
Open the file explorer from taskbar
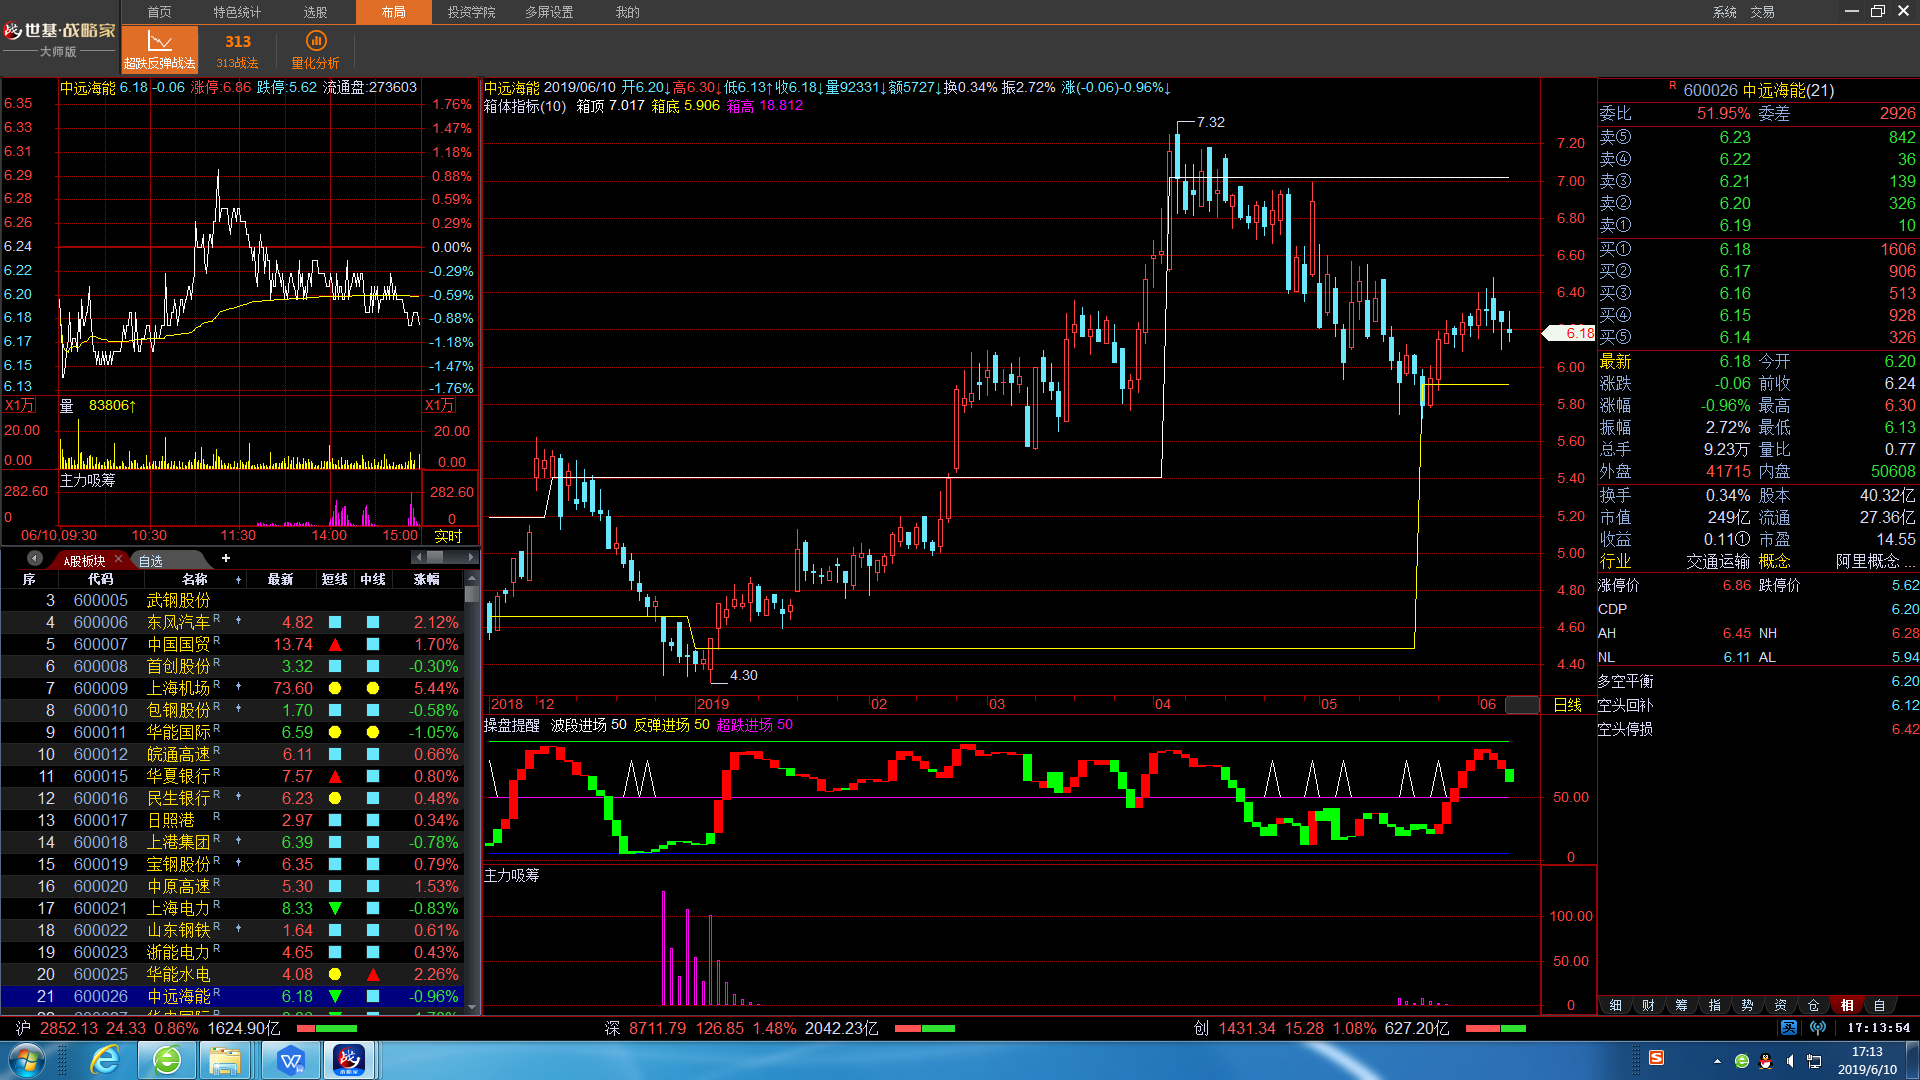coord(225,1060)
